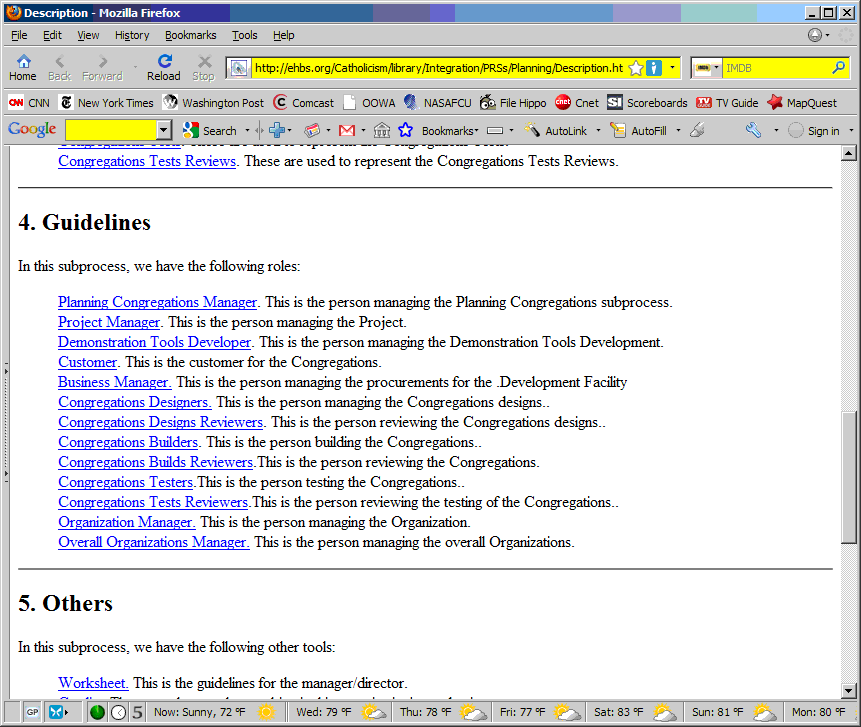Open the Congregations Testers link
Viewport: 861px width, 727px height.
(x=126, y=482)
